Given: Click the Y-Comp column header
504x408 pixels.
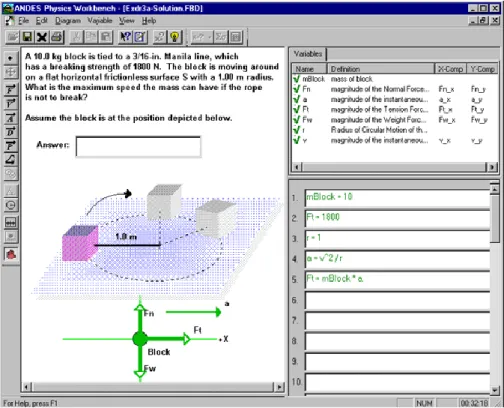Looking at the screenshot, I should coord(482,69).
